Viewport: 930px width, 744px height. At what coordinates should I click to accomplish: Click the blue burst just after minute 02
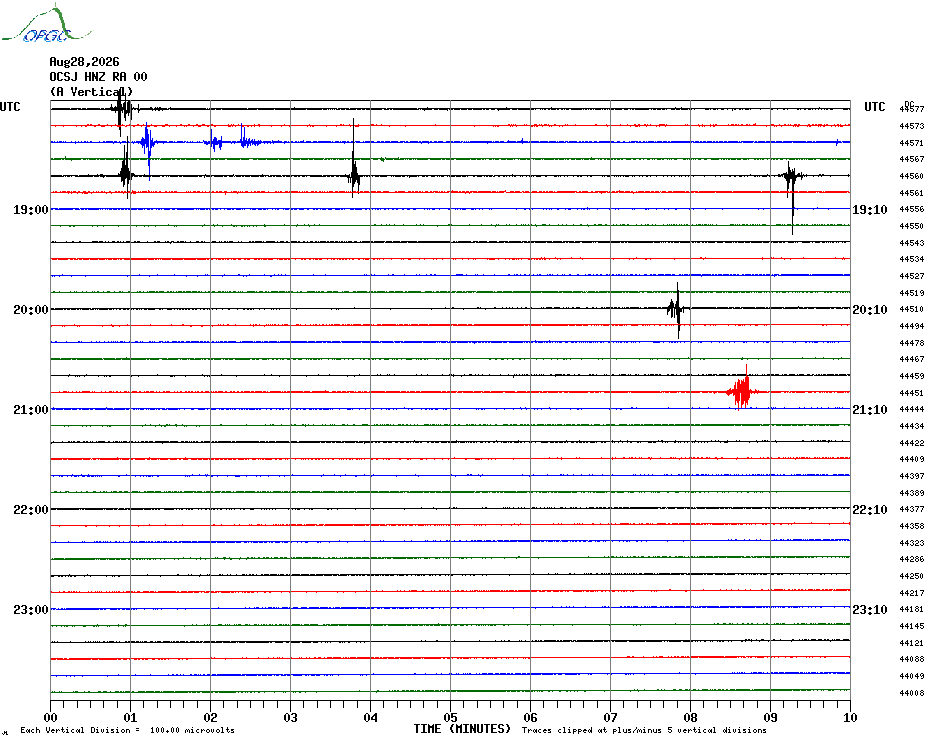(x=215, y=142)
